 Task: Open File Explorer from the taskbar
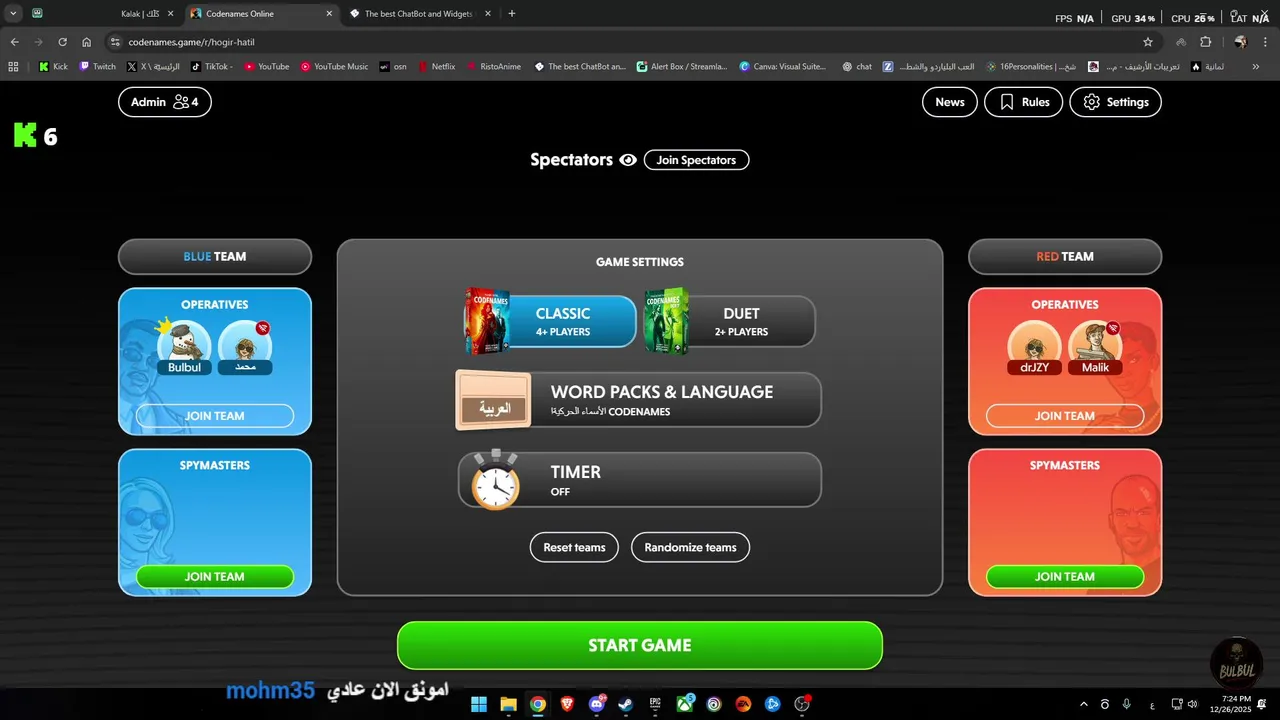click(x=508, y=704)
